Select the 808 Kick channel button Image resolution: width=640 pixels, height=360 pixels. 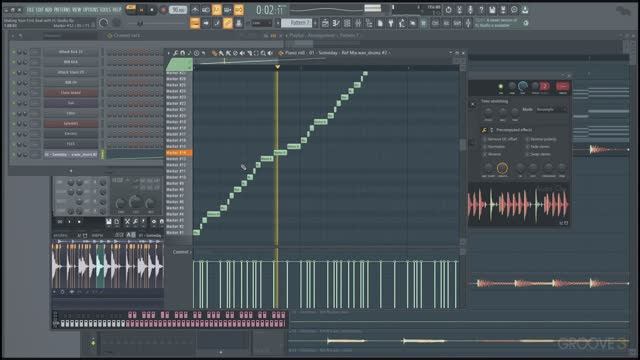71,62
